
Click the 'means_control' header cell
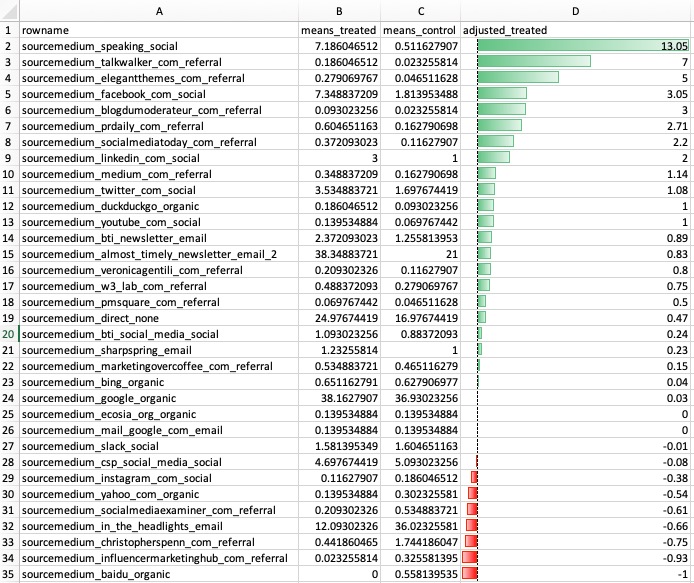(x=420, y=30)
